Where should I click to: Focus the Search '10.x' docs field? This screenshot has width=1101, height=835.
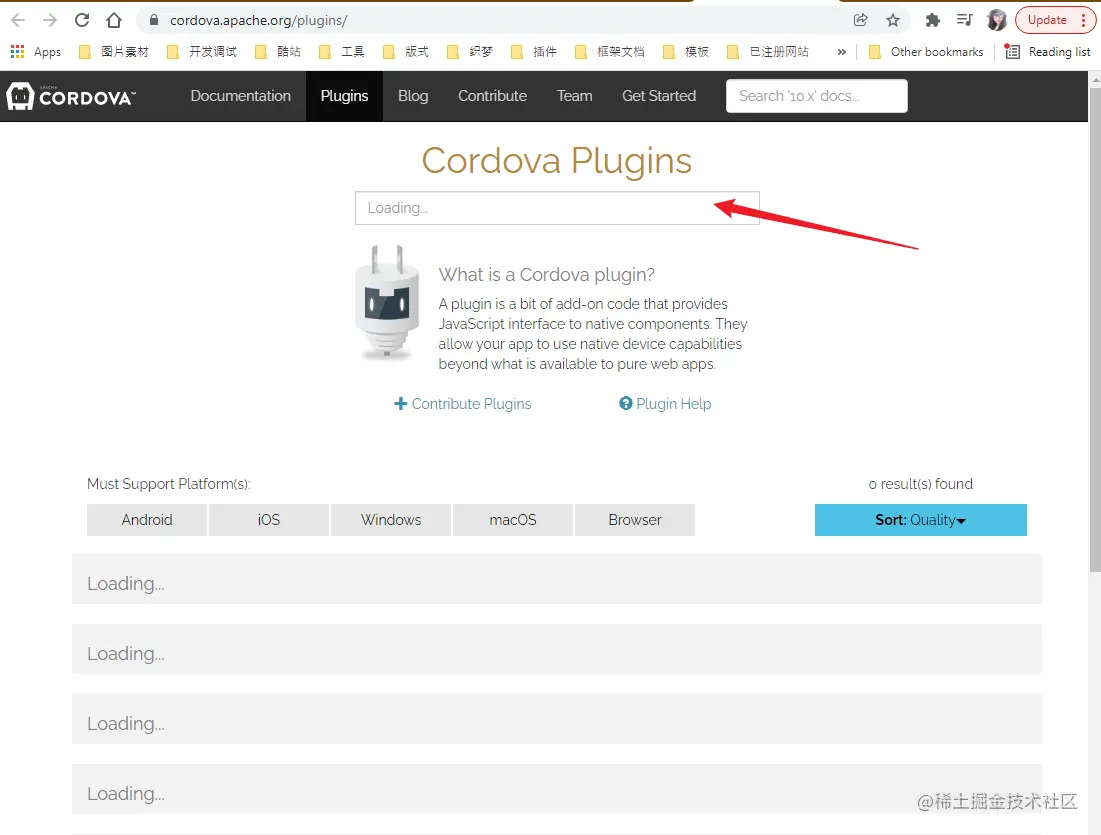[x=817, y=96]
